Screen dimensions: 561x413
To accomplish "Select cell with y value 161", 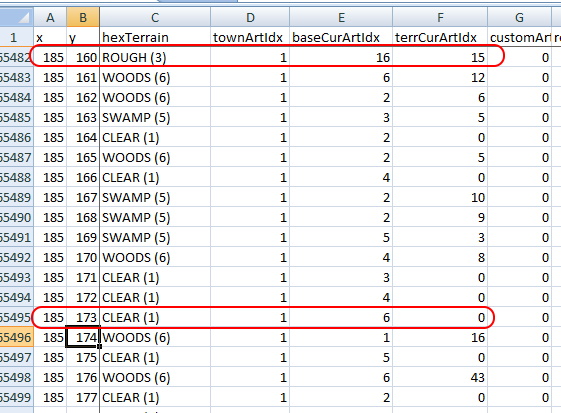I will 83,77.
